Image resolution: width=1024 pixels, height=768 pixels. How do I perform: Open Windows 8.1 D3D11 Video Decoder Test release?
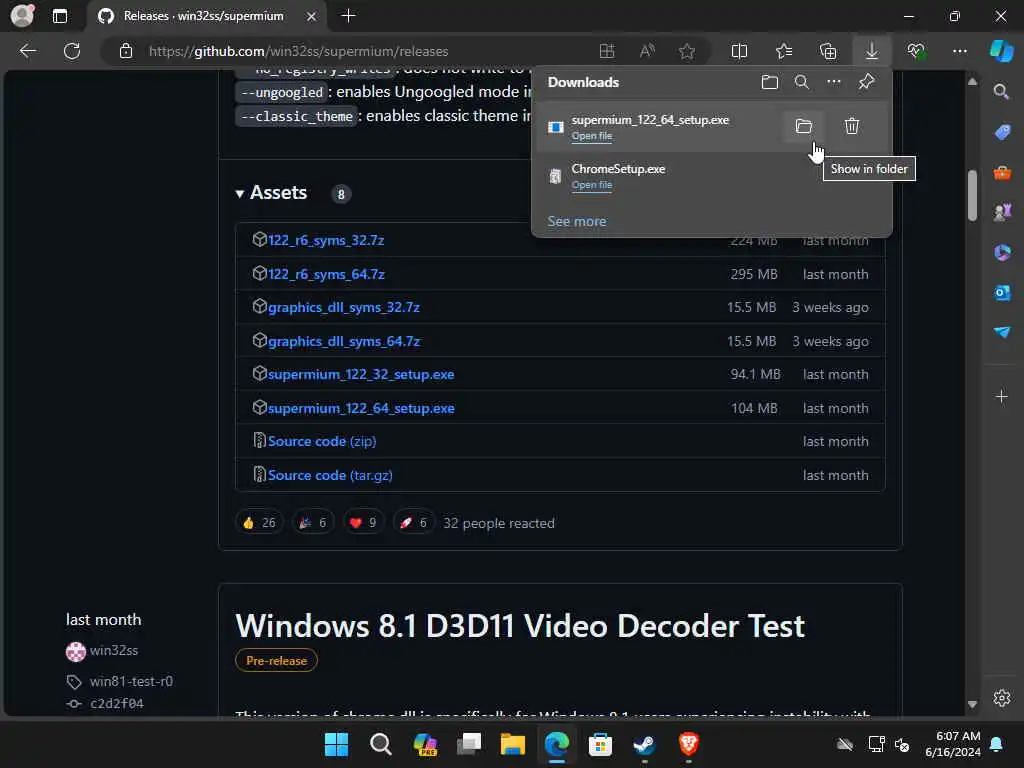(x=520, y=626)
